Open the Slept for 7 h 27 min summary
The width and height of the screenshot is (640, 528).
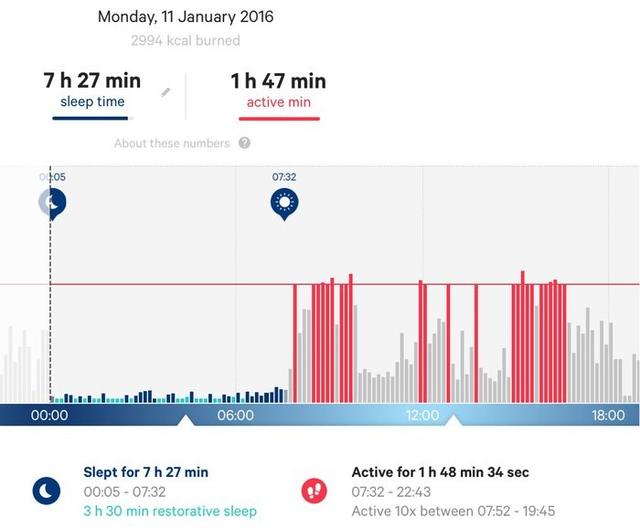pos(146,472)
